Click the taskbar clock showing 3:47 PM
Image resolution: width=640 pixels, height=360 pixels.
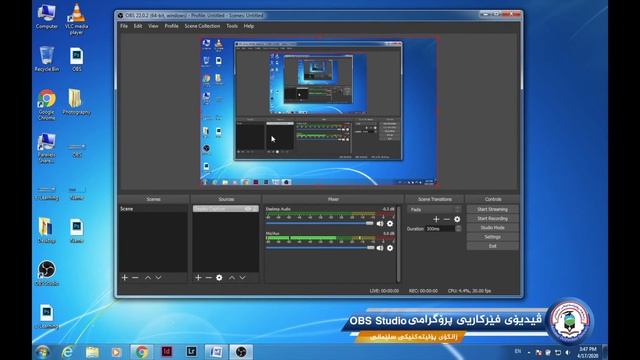point(588,352)
